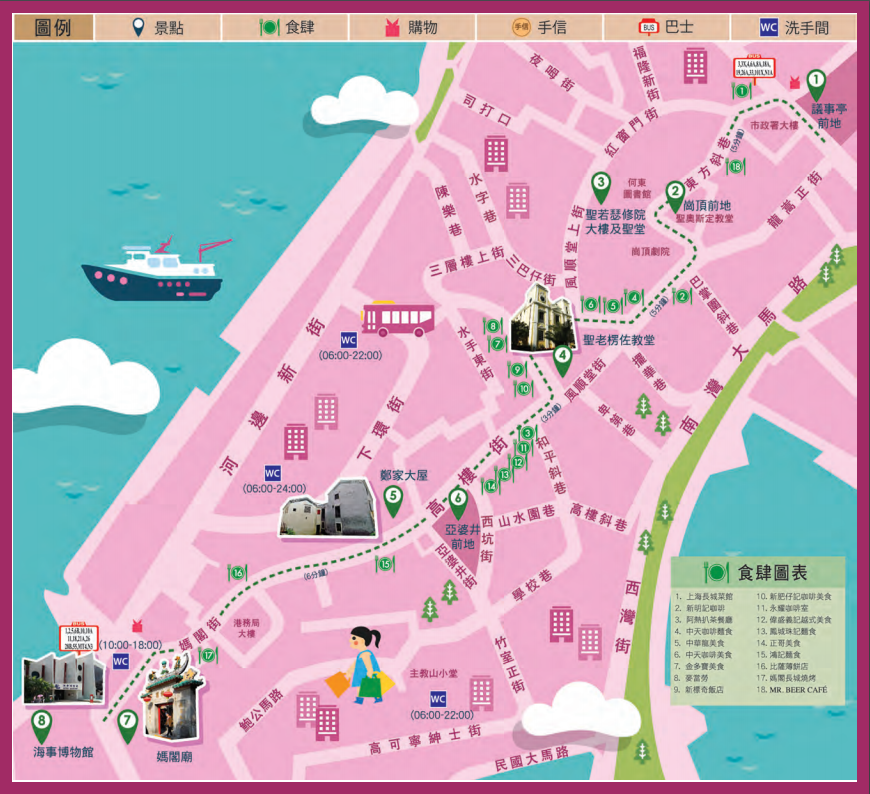The height and width of the screenshot is (794, 870).
Task: Select restaurant marker 15 near 亞婆井前地
Action: click(x=386, y=565)
